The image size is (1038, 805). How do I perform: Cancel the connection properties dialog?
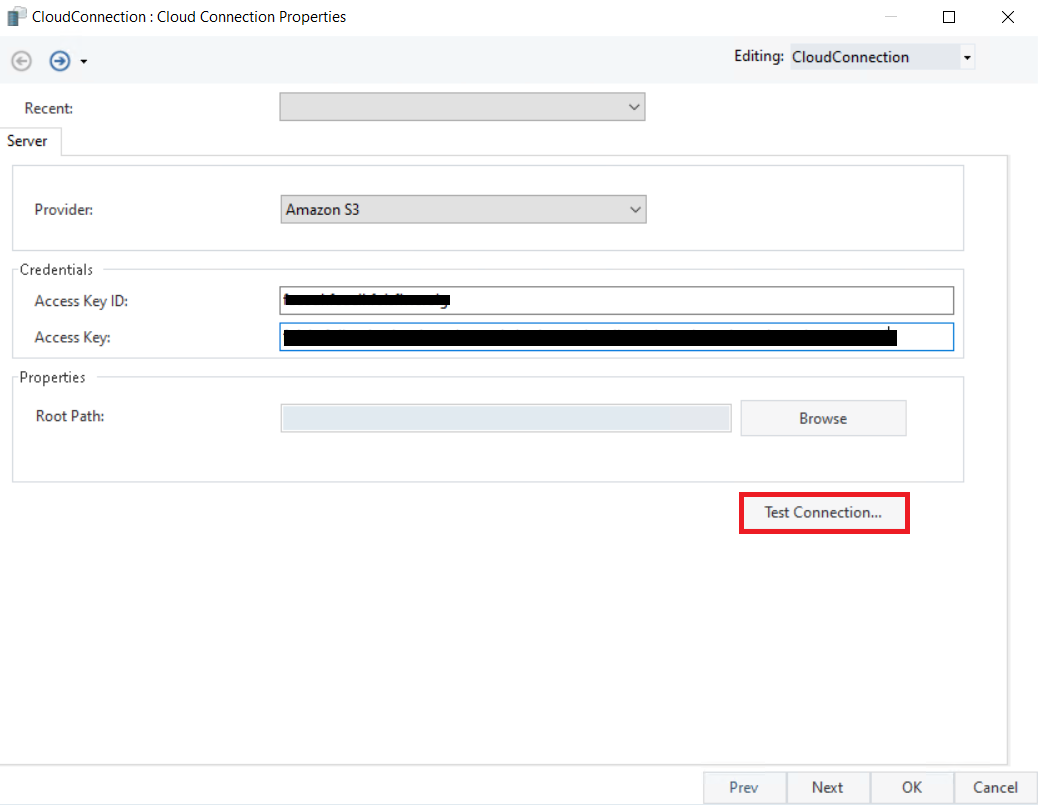point(995,787)
